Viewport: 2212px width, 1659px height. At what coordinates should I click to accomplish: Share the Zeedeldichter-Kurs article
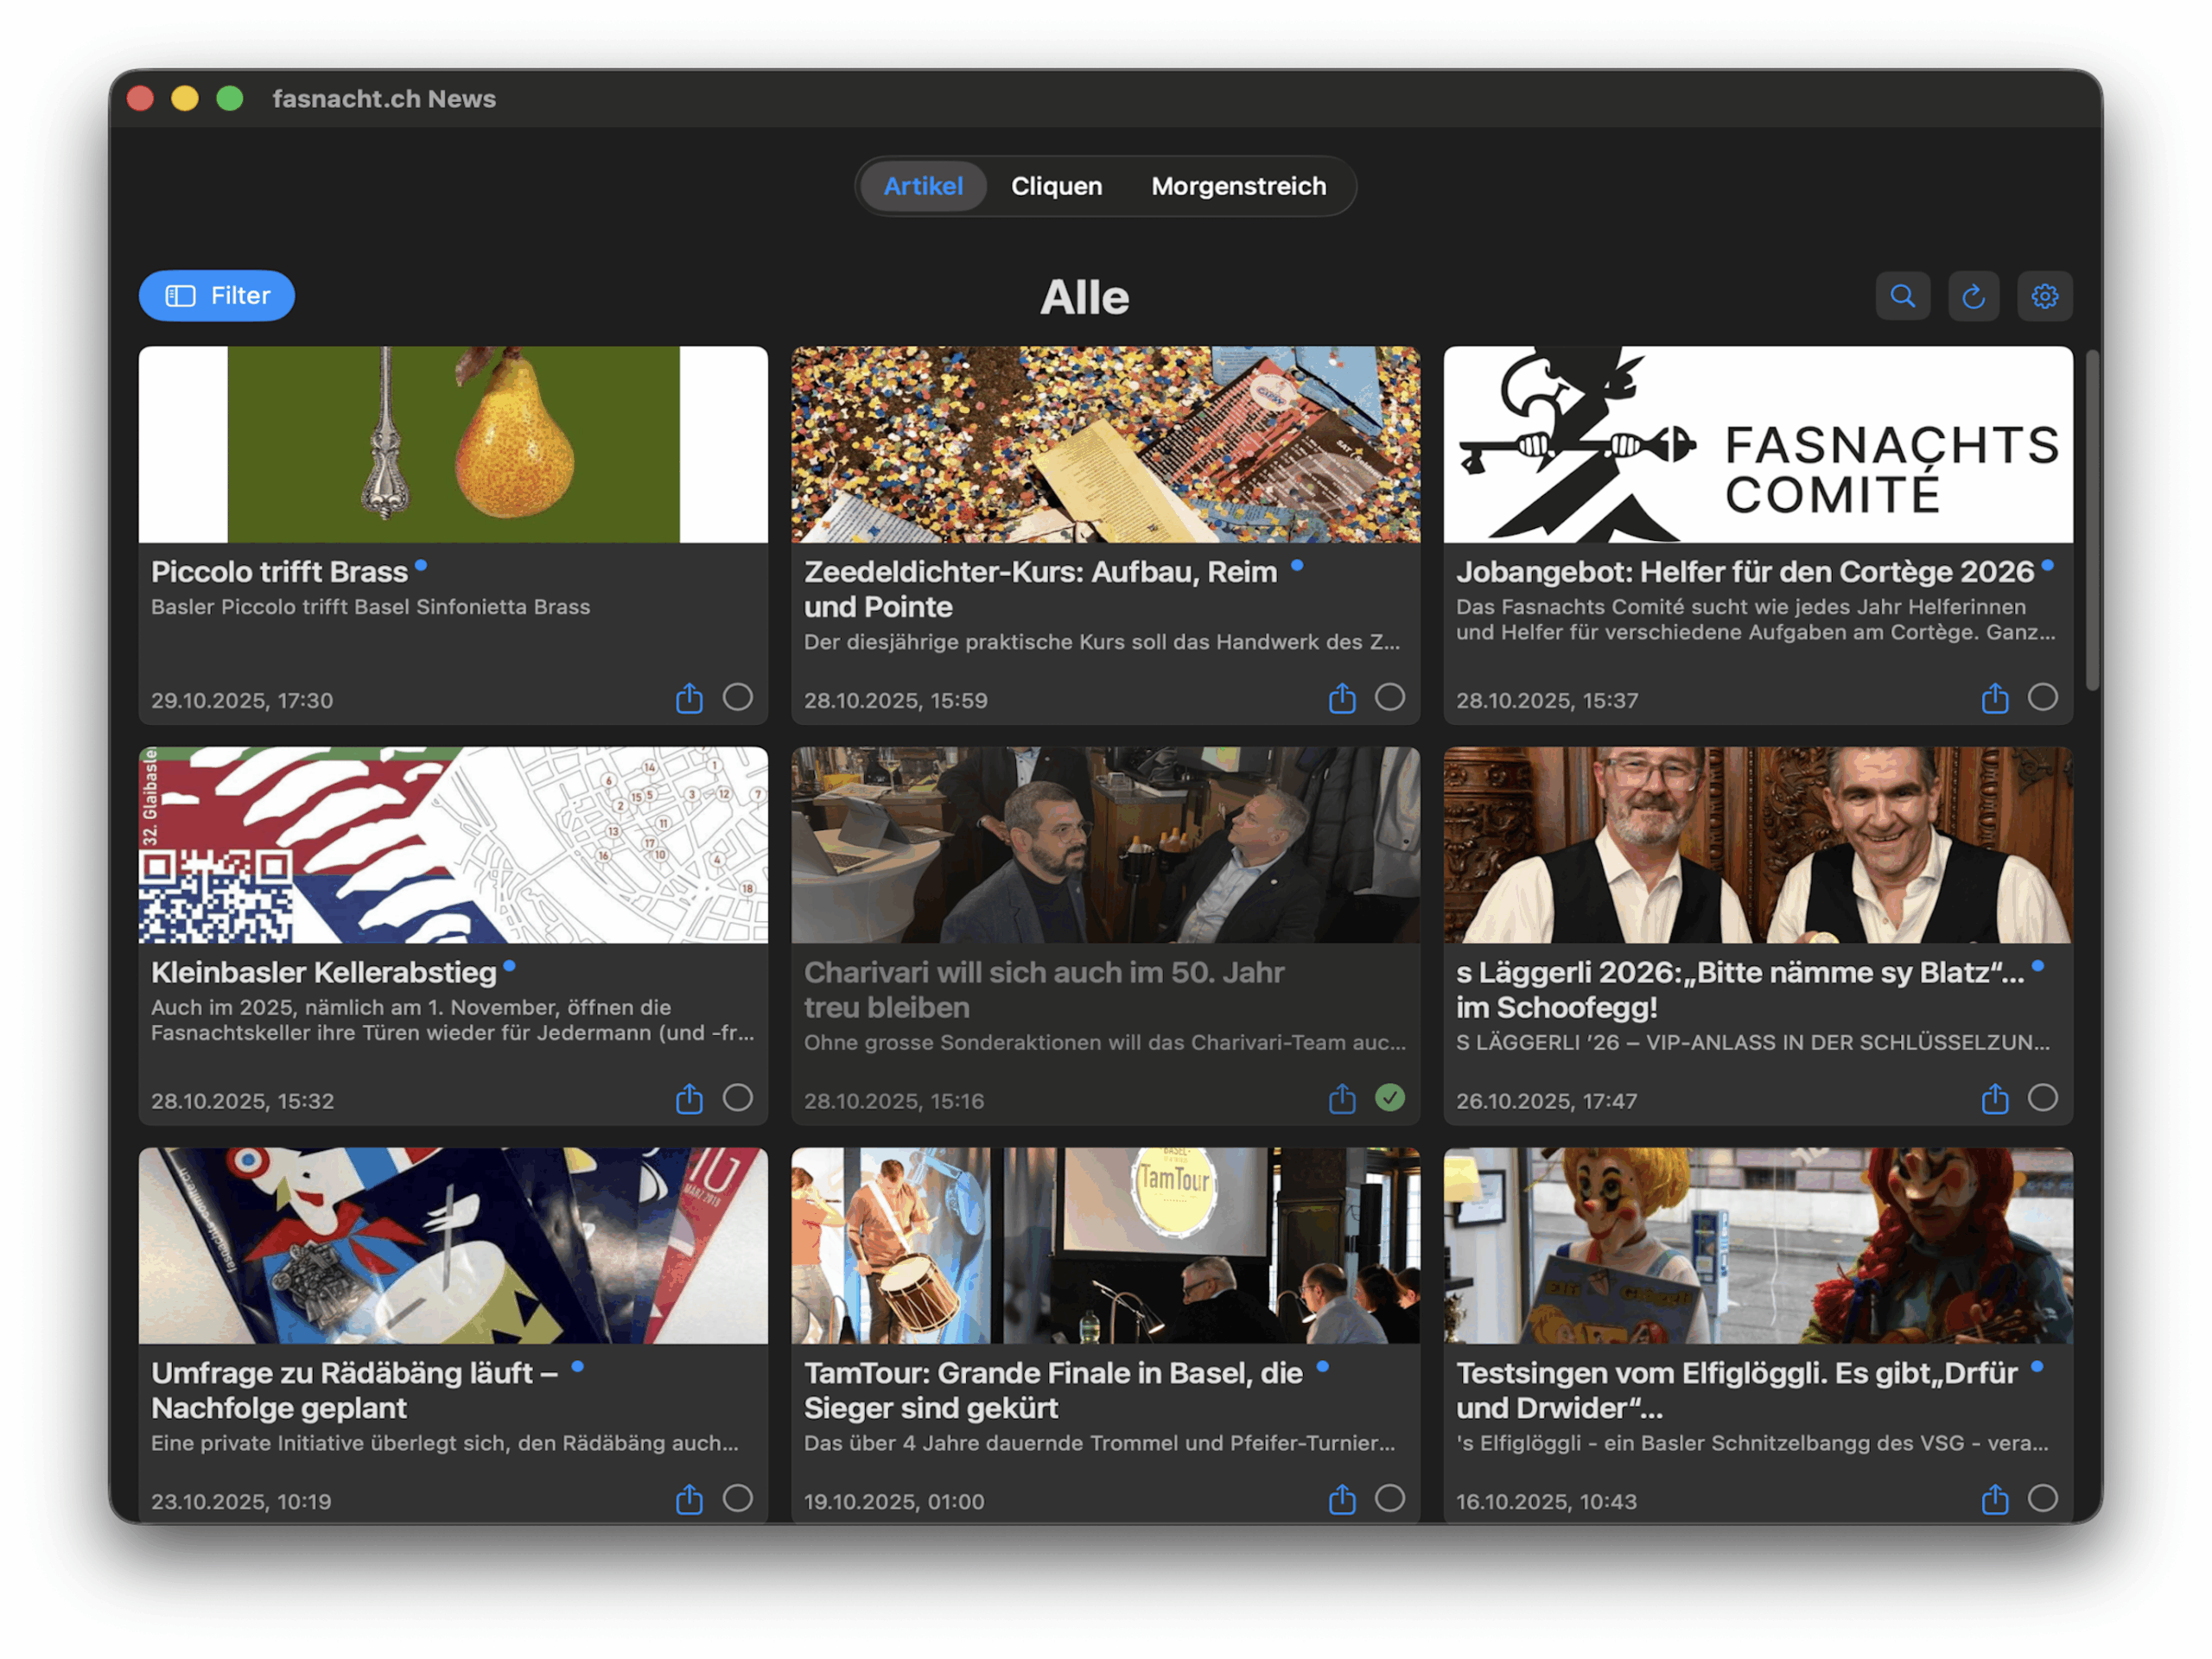[1342, 698]
